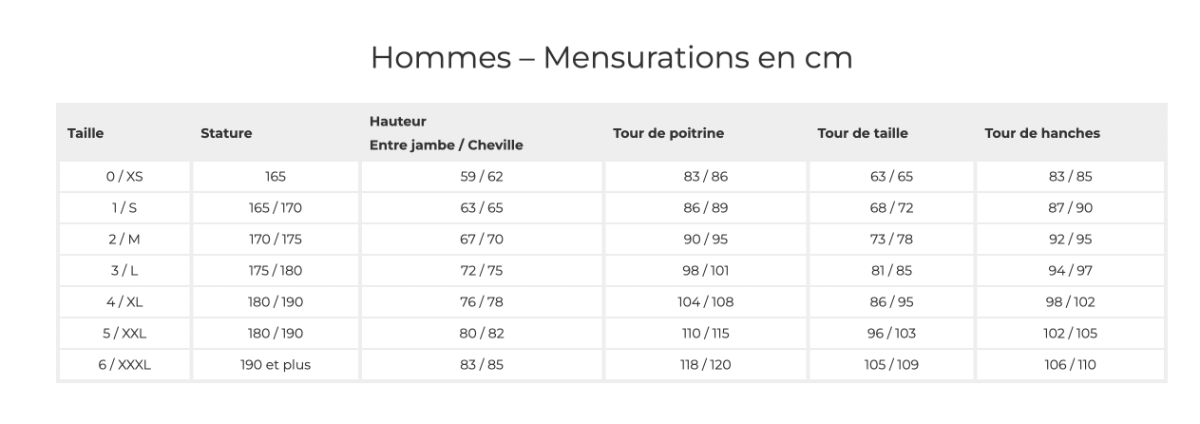Select the 6 / XXXL size cell
1200x424 pixels.
coord(125,365)
